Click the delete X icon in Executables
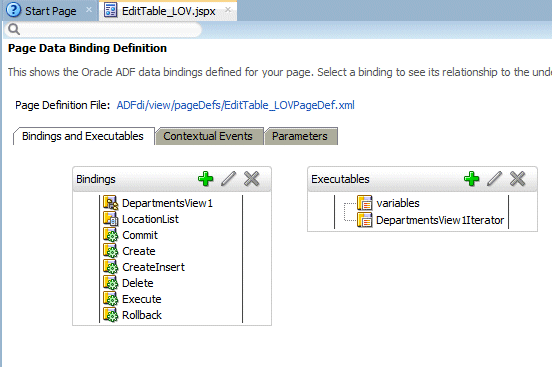 coord(518,179)
